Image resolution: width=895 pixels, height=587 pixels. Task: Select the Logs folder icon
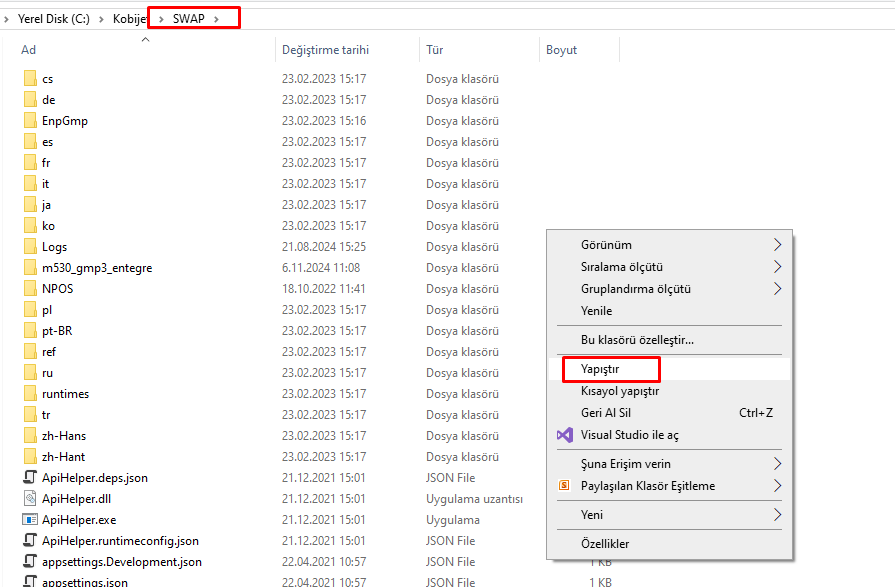(30, 247)
